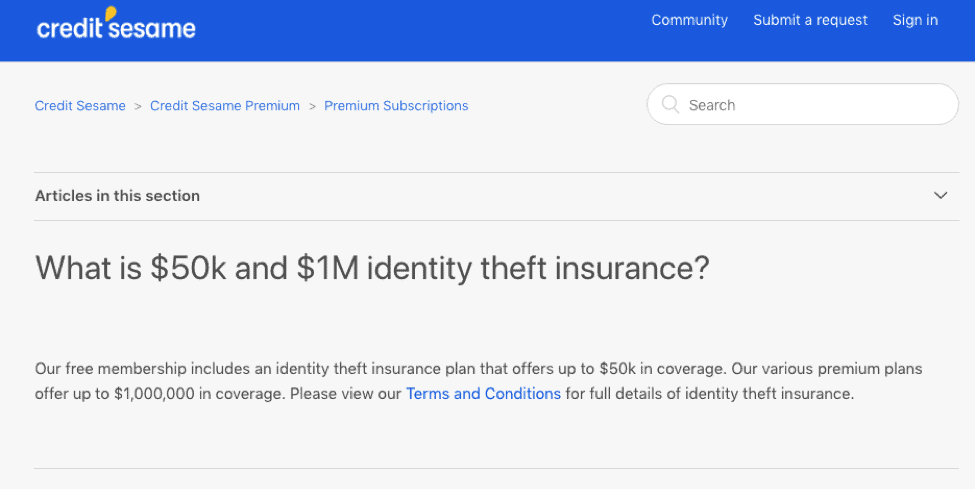Click the identity theft insurance article title
Viewport: 975px width, 490px height.
pos(372,269)
